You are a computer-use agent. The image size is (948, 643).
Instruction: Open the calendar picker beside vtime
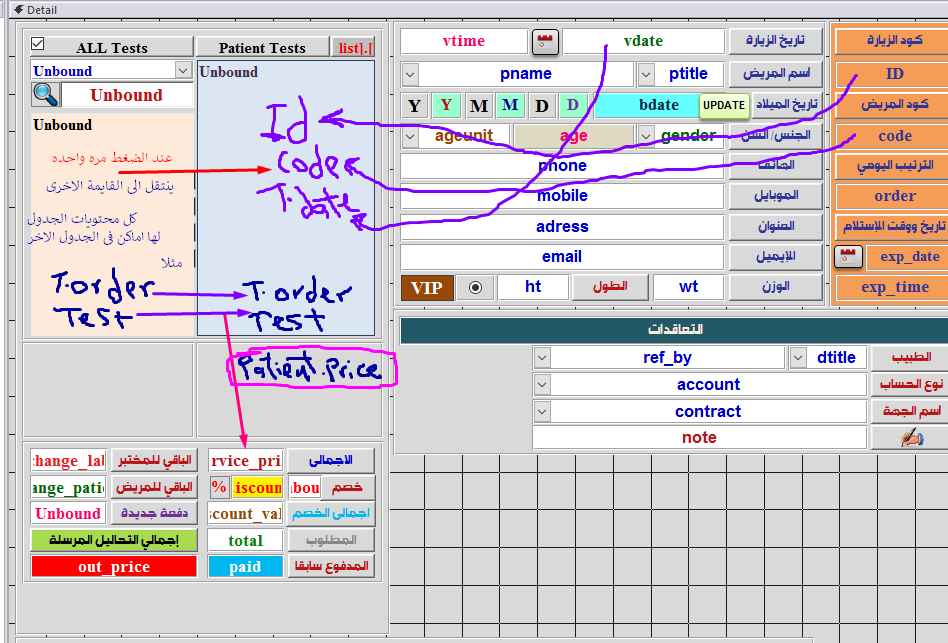pos(543,41)
